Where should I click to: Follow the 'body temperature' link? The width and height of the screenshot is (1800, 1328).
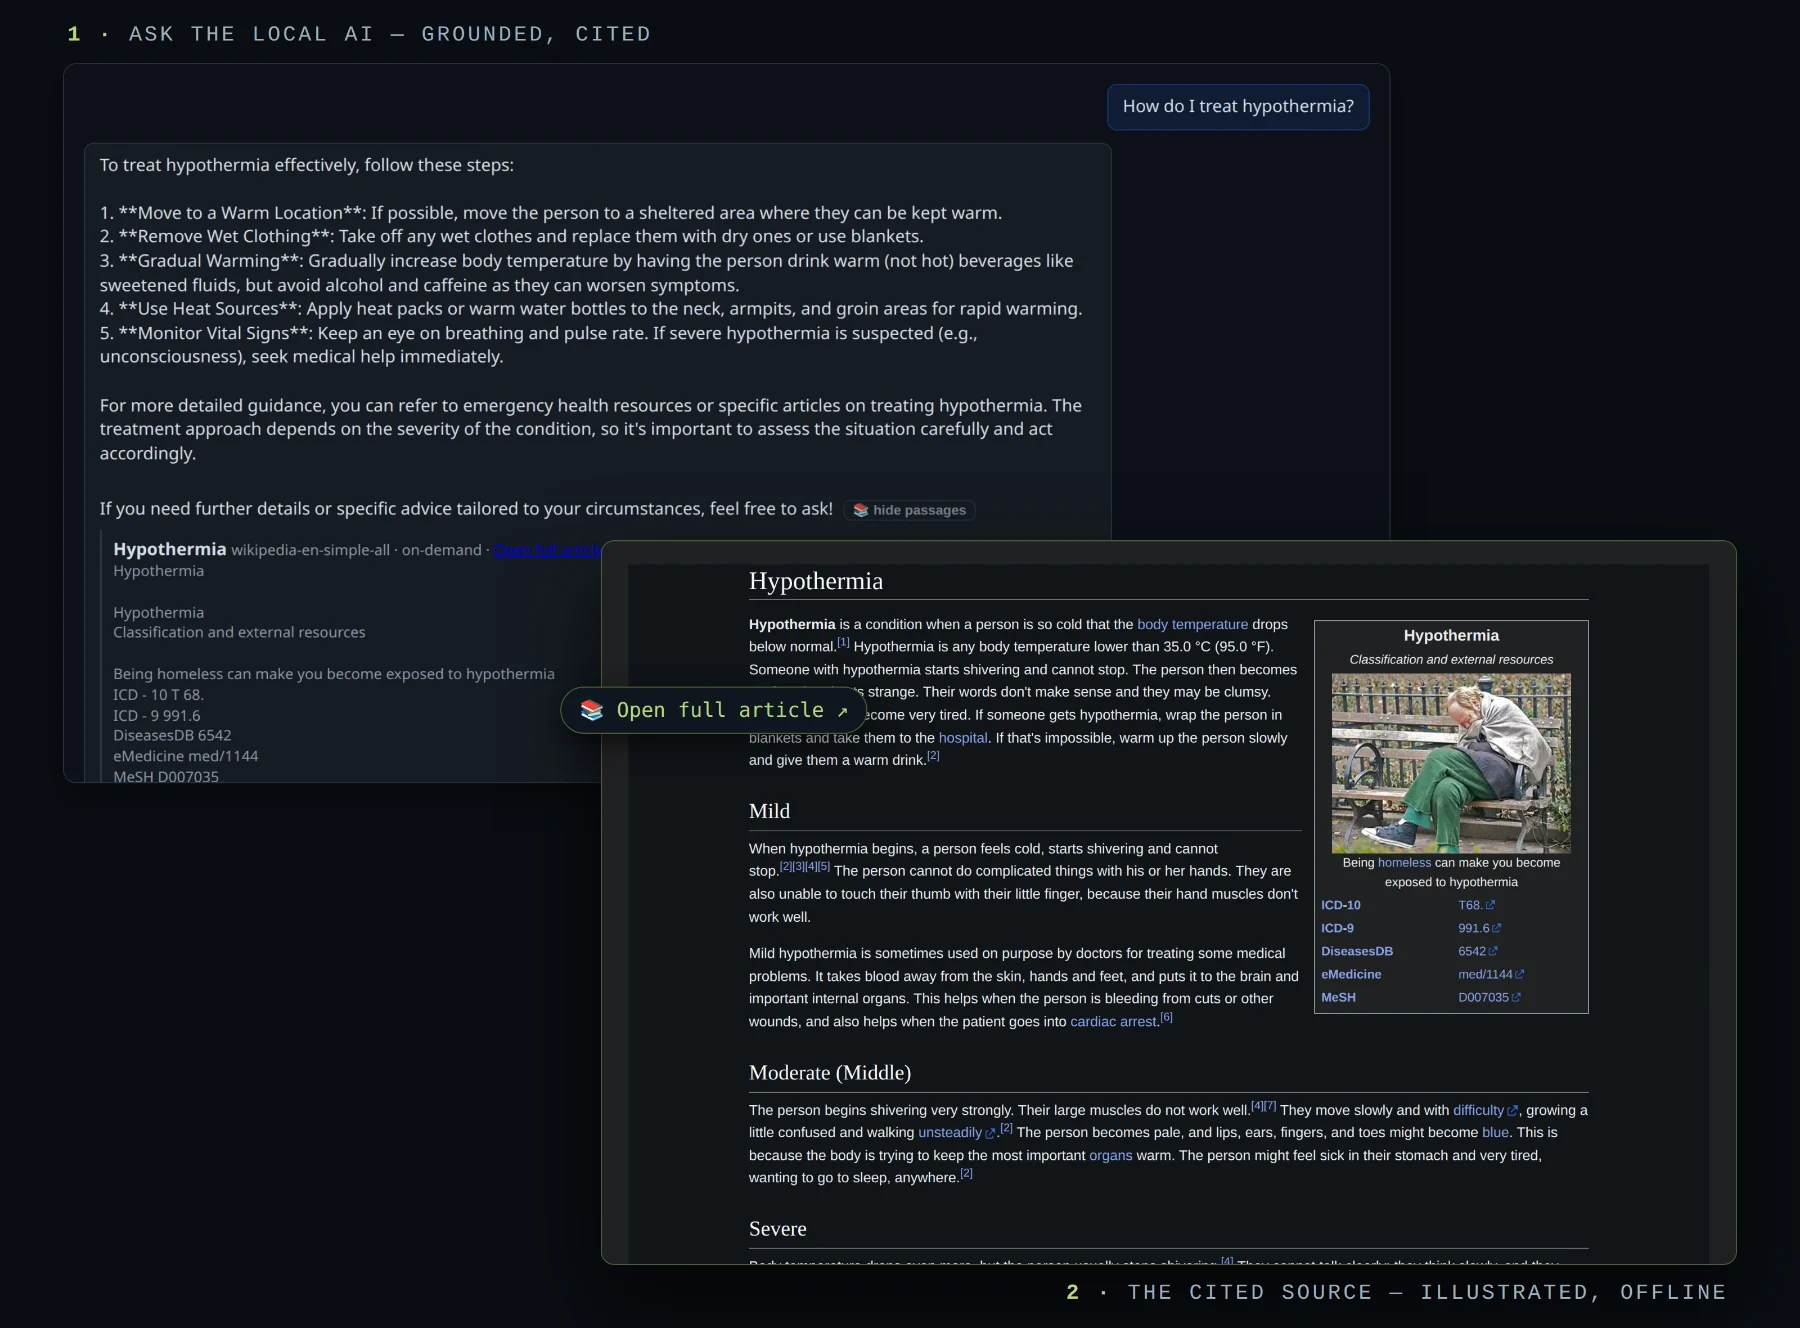click(1193, 624)
